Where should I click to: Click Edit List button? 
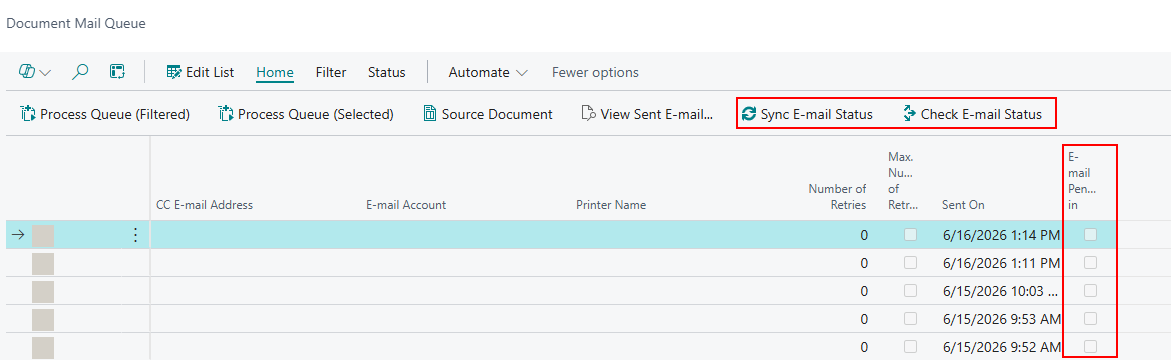200,72
